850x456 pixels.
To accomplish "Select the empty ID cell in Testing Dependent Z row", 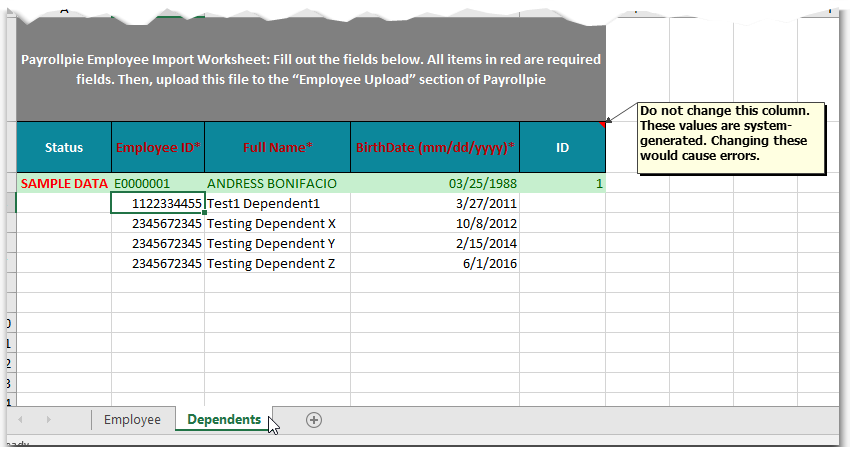I will click(x=562, y=264).
